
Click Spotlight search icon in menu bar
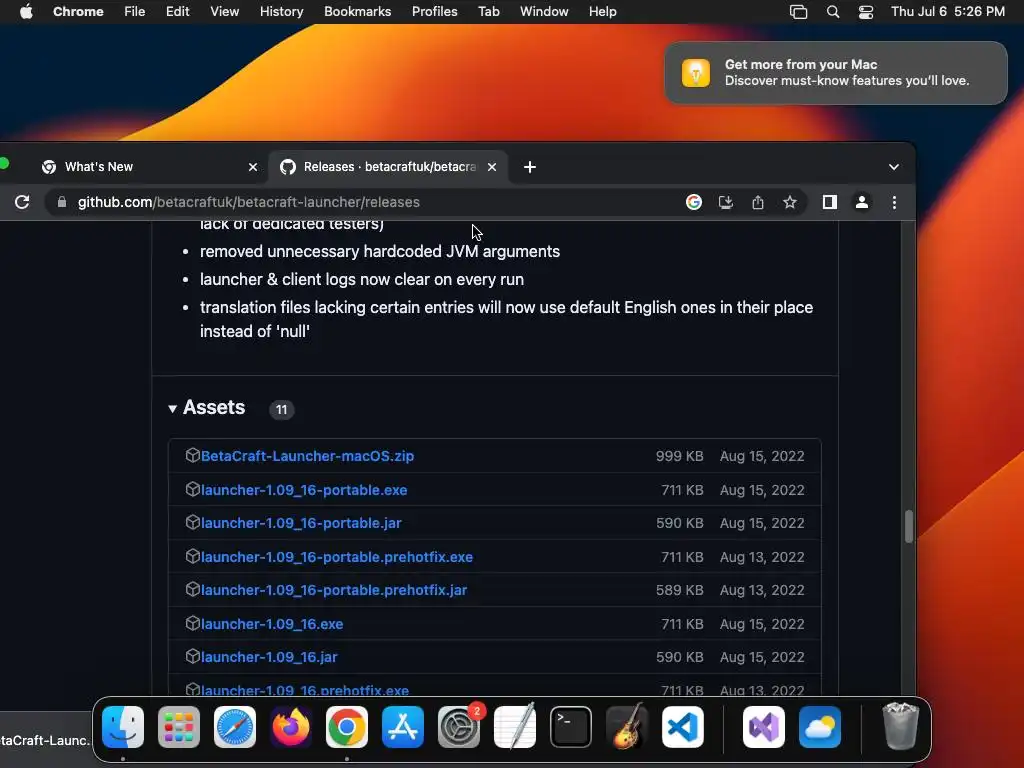click(833, 12)
